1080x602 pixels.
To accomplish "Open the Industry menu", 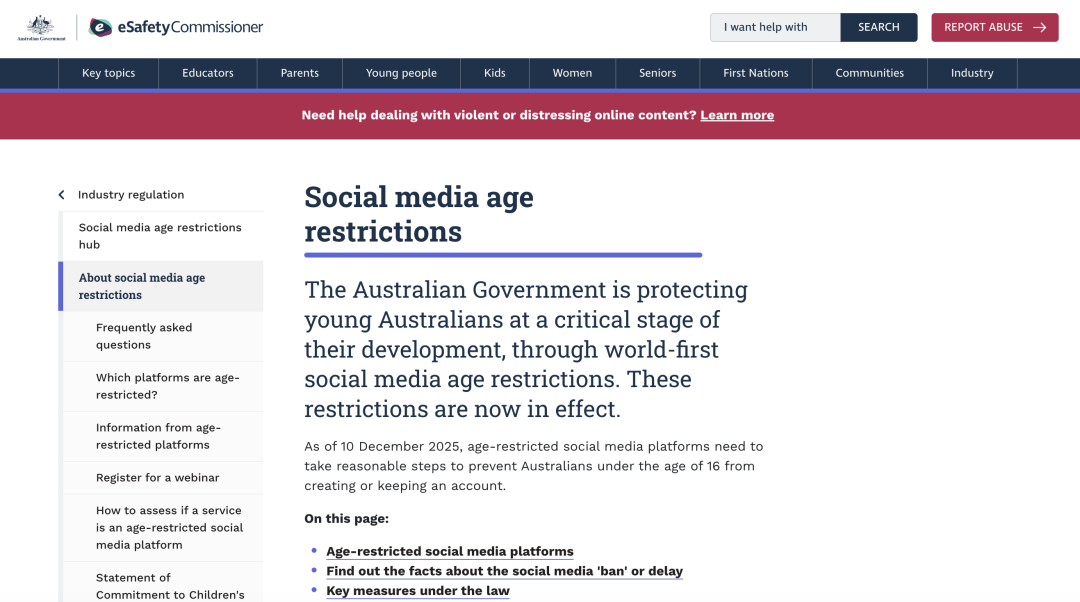I will click(973, 73).
